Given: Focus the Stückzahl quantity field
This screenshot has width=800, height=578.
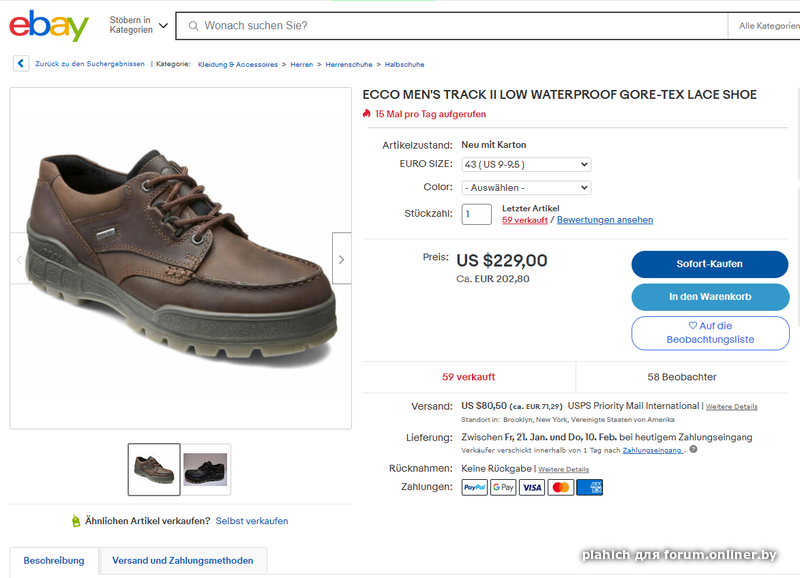Looking at the screenshot, I should point(476,214).
